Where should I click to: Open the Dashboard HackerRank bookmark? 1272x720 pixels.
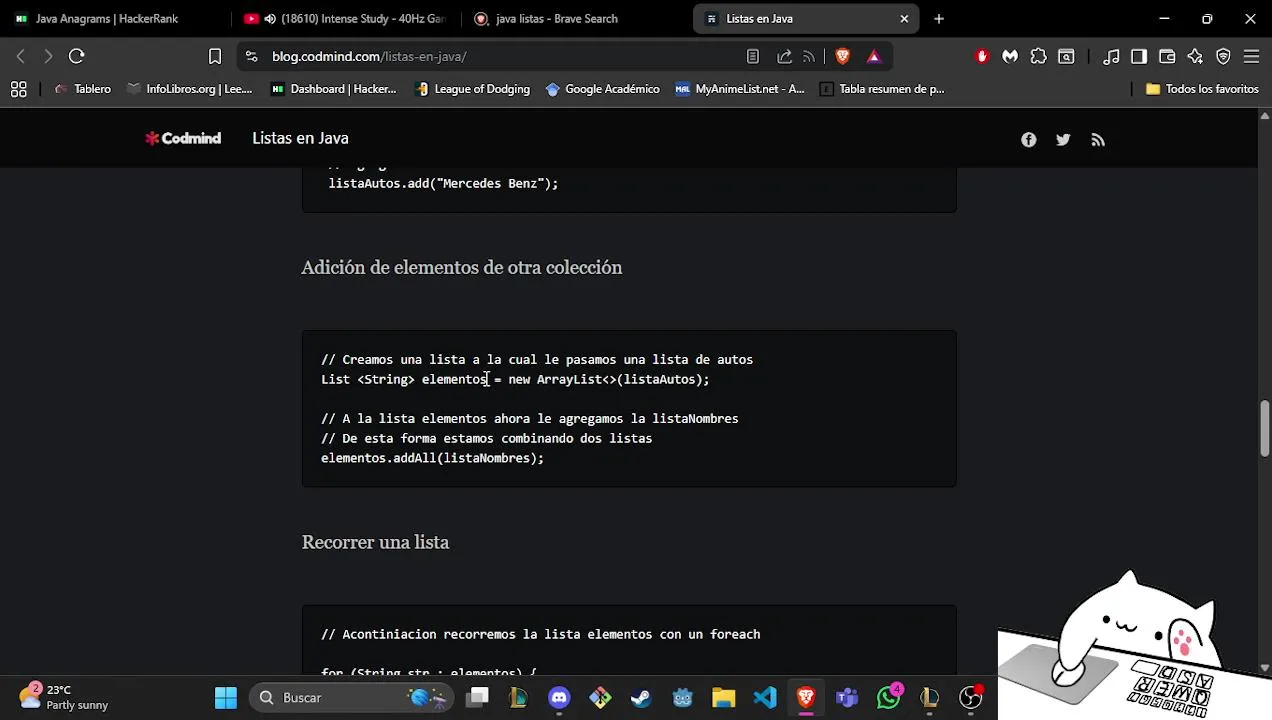334,89
